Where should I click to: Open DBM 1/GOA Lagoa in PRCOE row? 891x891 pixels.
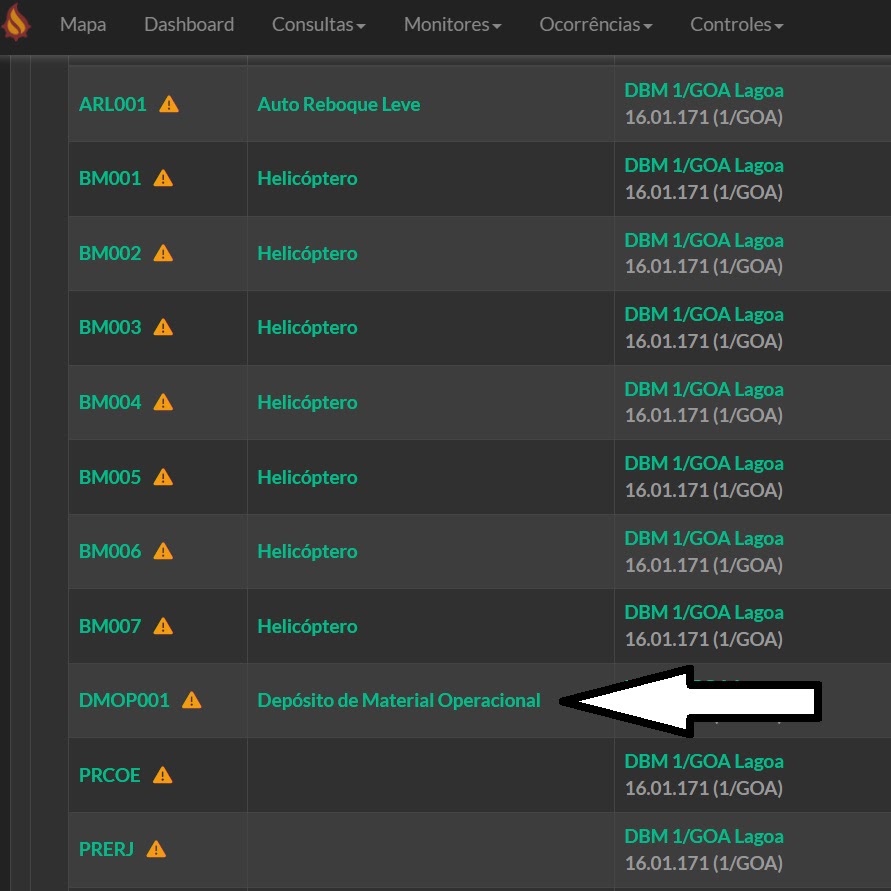(703, 761)
